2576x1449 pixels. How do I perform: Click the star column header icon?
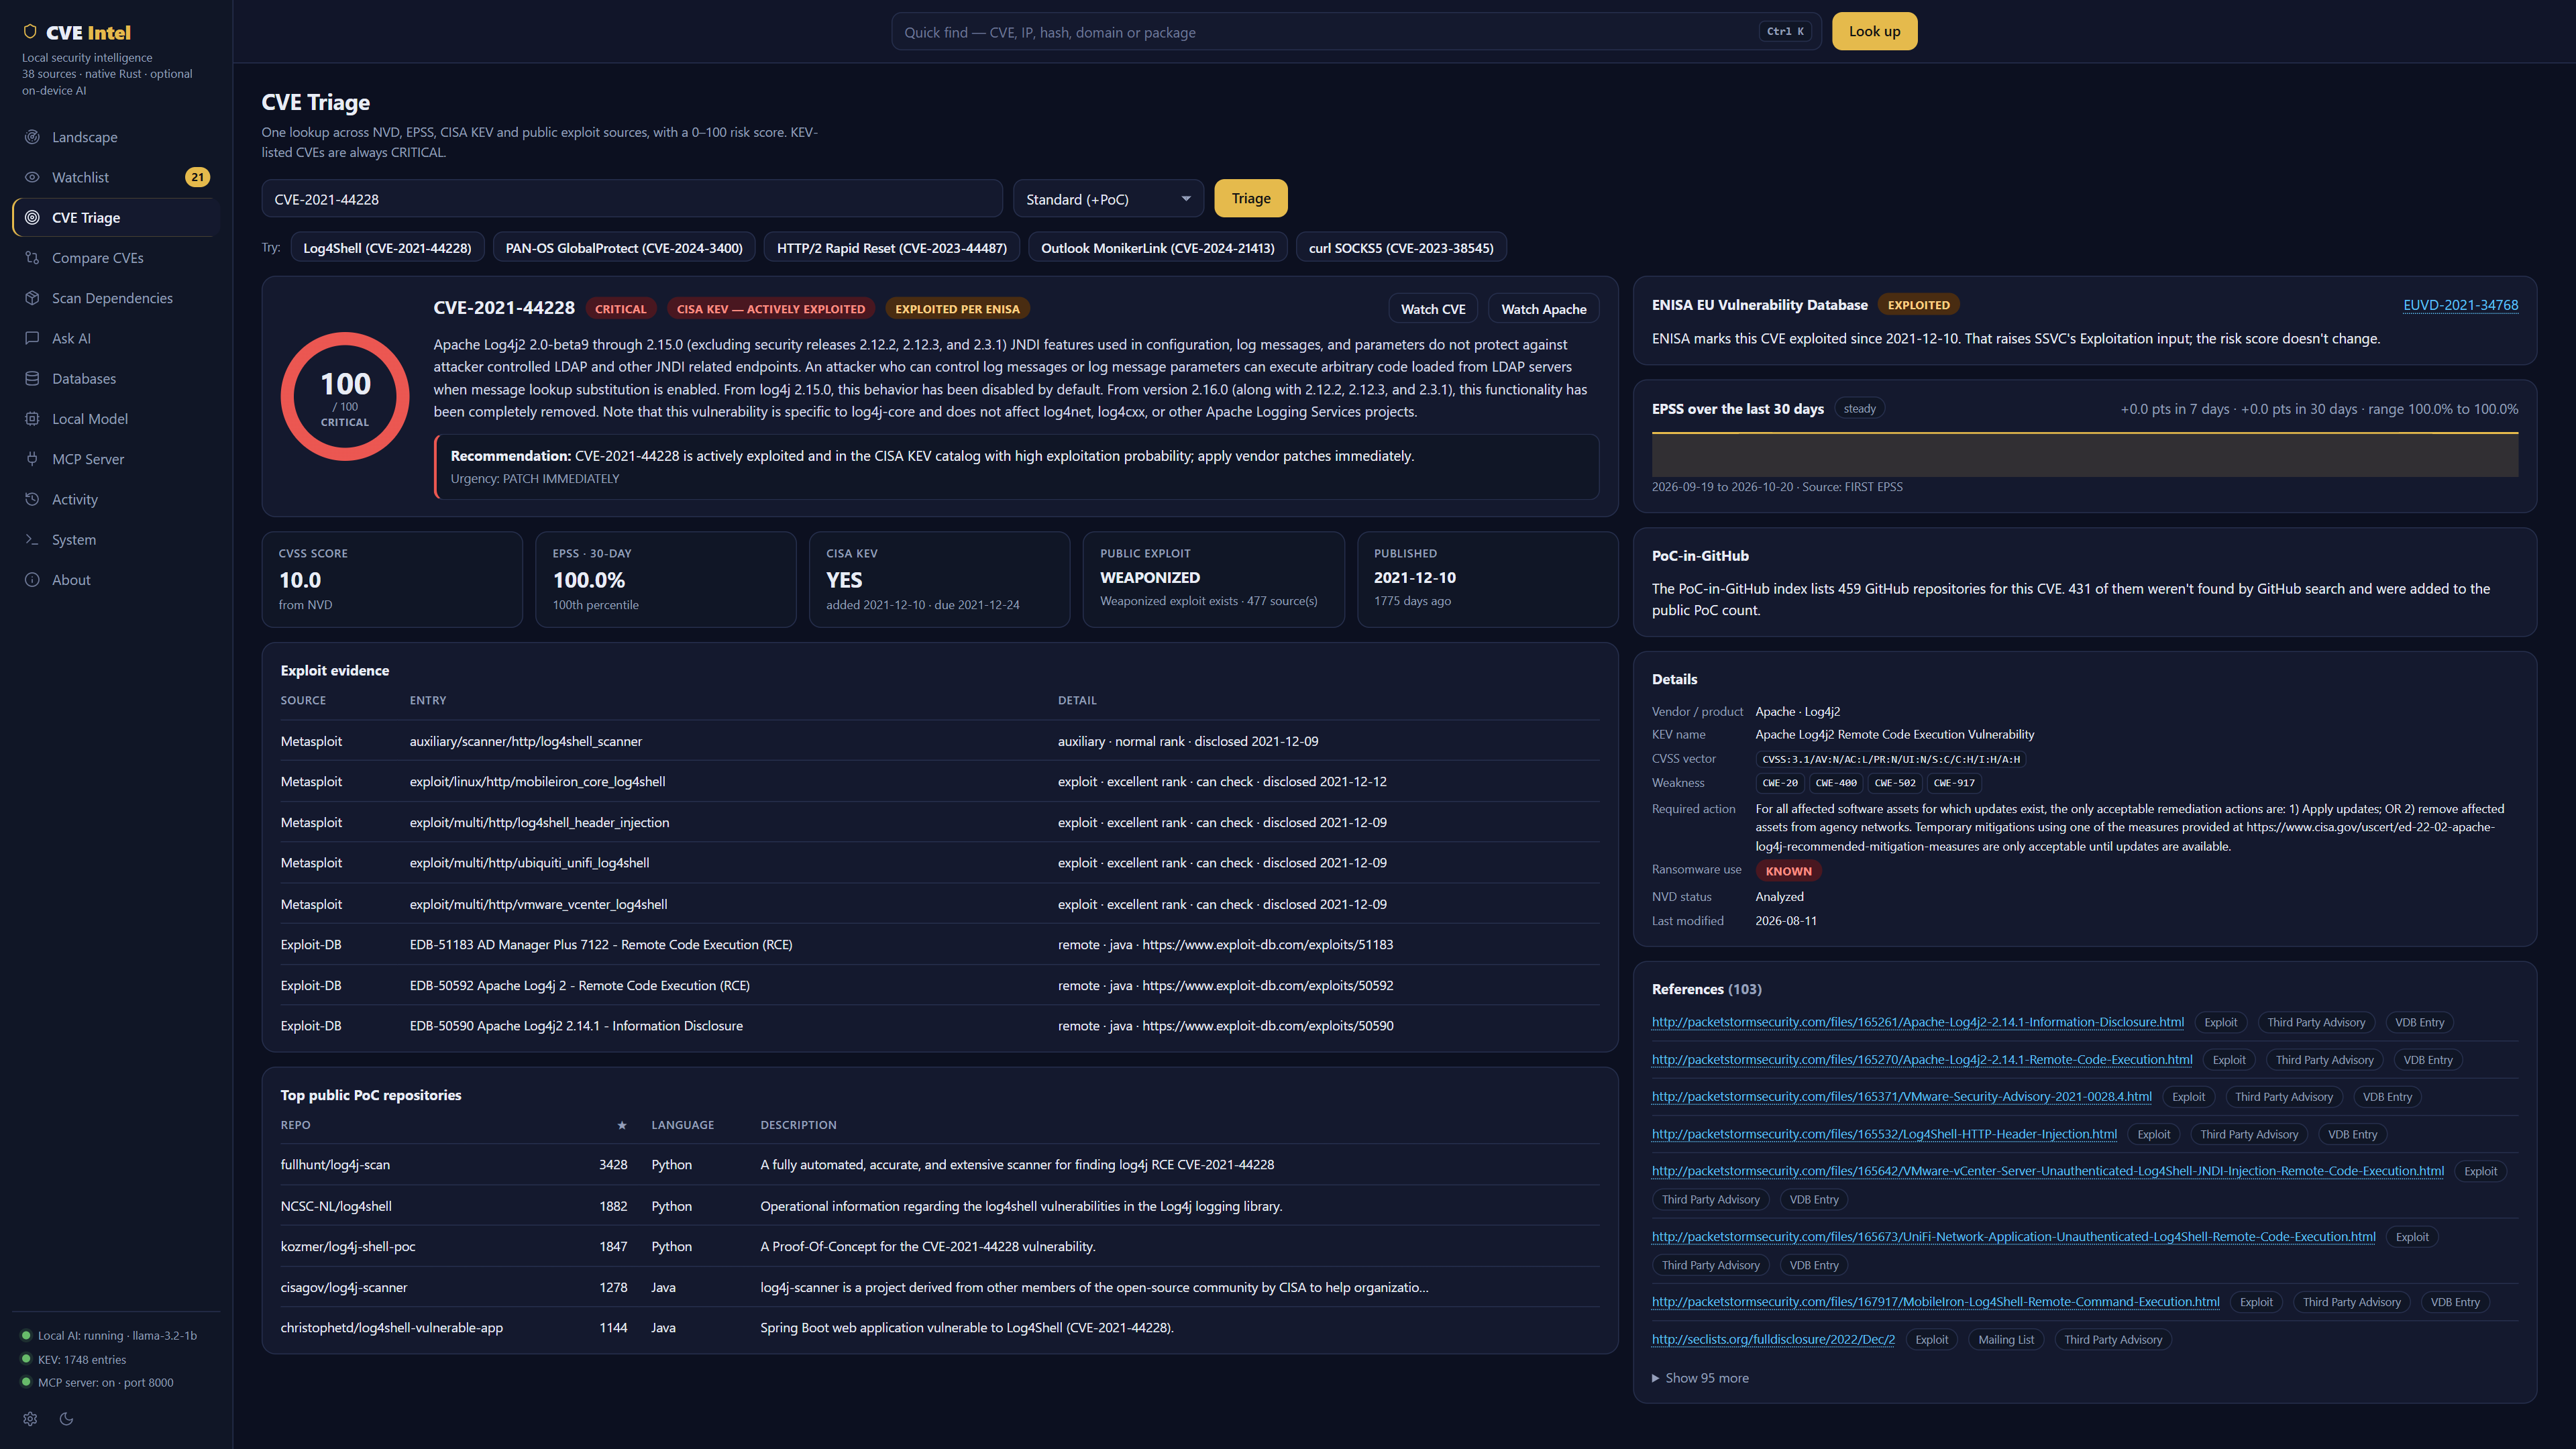pyautogui.click(x=622, y=1125)
